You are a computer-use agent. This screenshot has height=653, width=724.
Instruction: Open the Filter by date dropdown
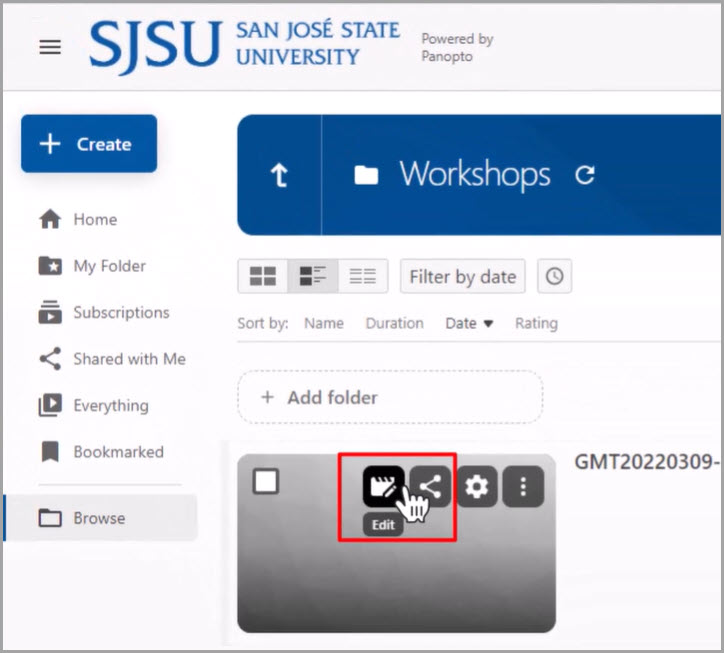pyautogui.click(x=463, y=277)
